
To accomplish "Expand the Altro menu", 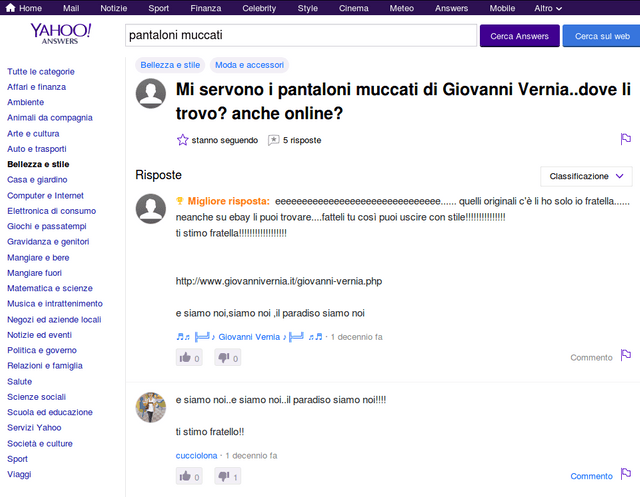I will pyautogui.click(x=548, y=8).
